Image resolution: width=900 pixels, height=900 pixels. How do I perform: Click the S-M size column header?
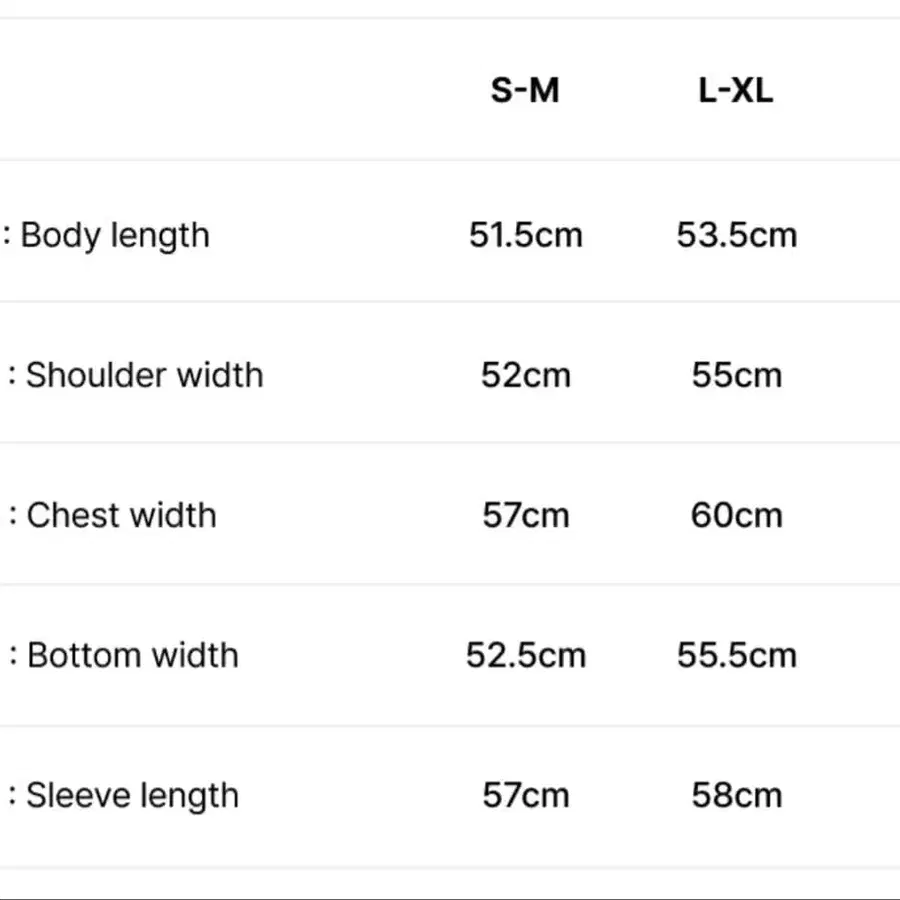[525, 91]
